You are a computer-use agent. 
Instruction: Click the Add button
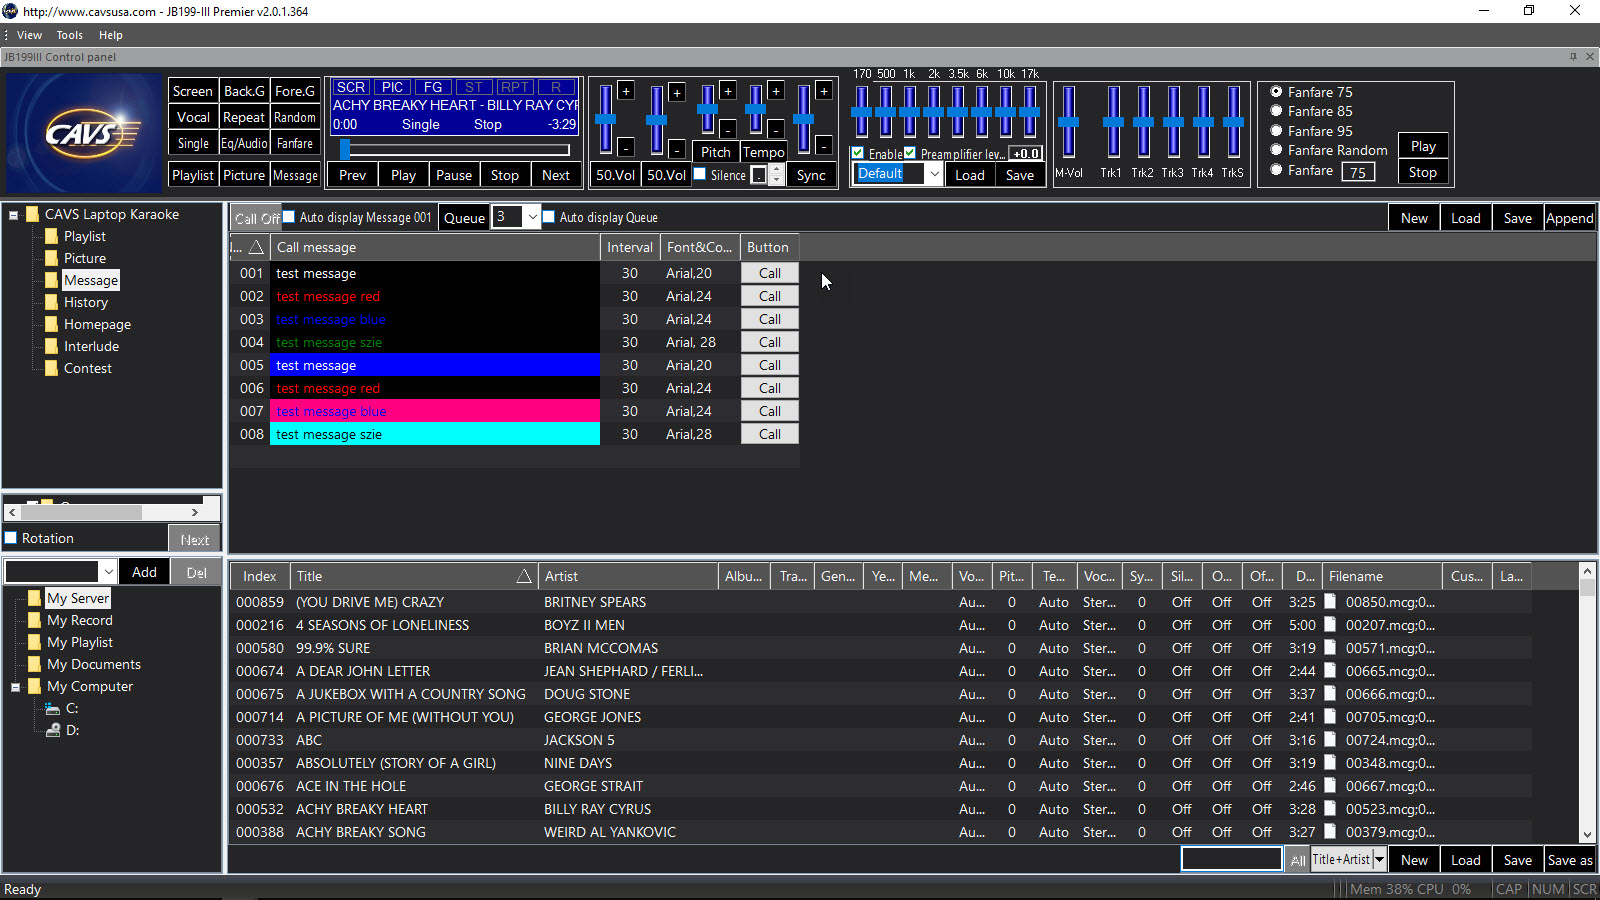pos(144,572)
